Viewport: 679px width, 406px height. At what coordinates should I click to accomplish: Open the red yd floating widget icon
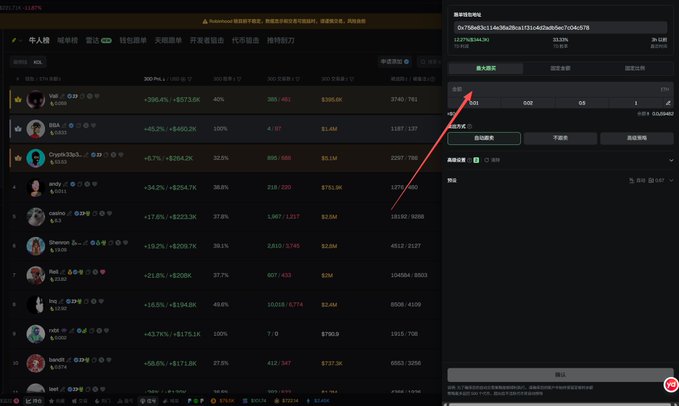tap(671, 384)
